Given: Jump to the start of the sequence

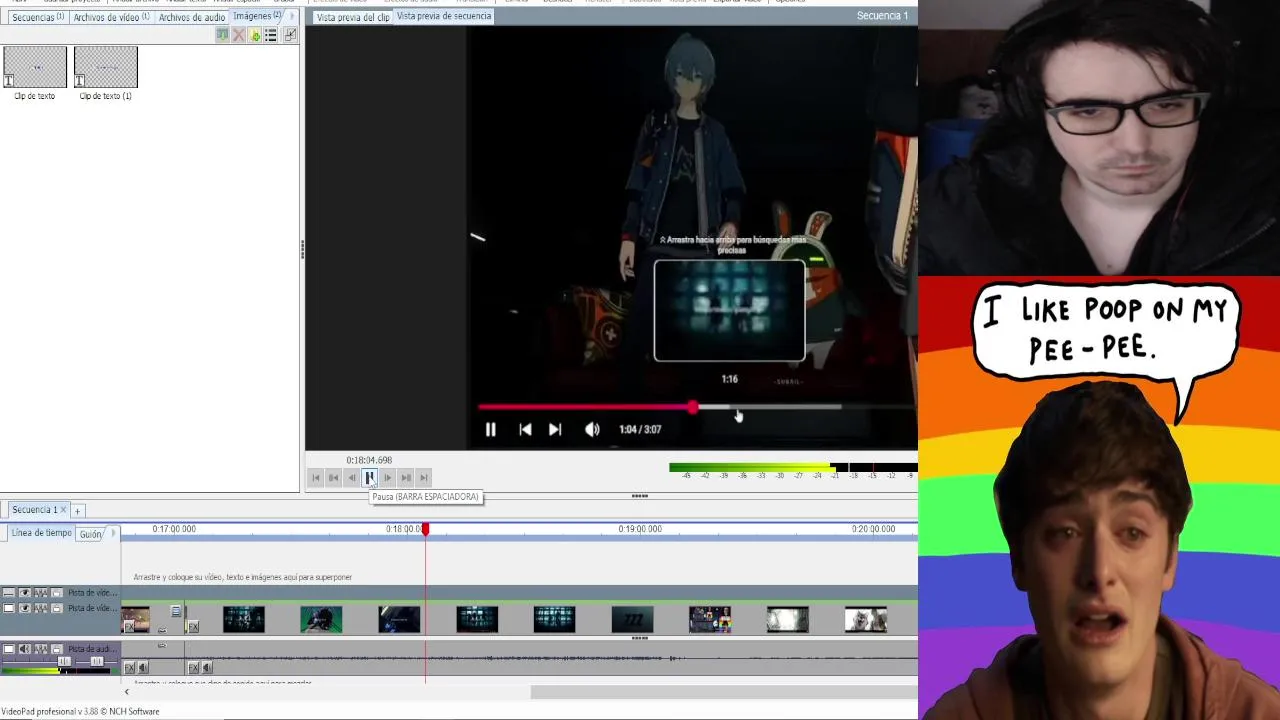Looking at the screenshot, I should [x=316, y=478].
